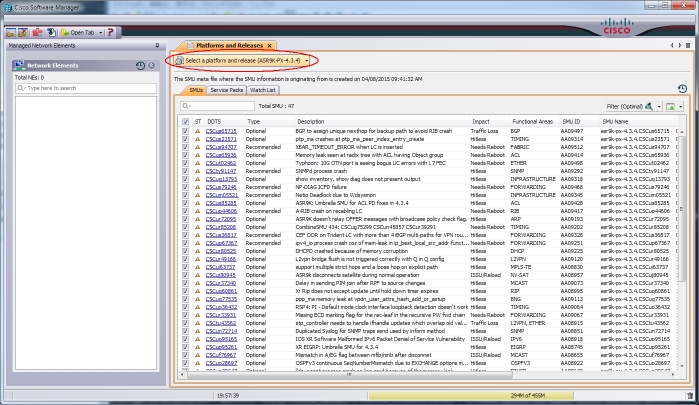699x405 pixels.
Task: Click warning icon in SNMPd process crash row
Action: [x=197, y=171]
